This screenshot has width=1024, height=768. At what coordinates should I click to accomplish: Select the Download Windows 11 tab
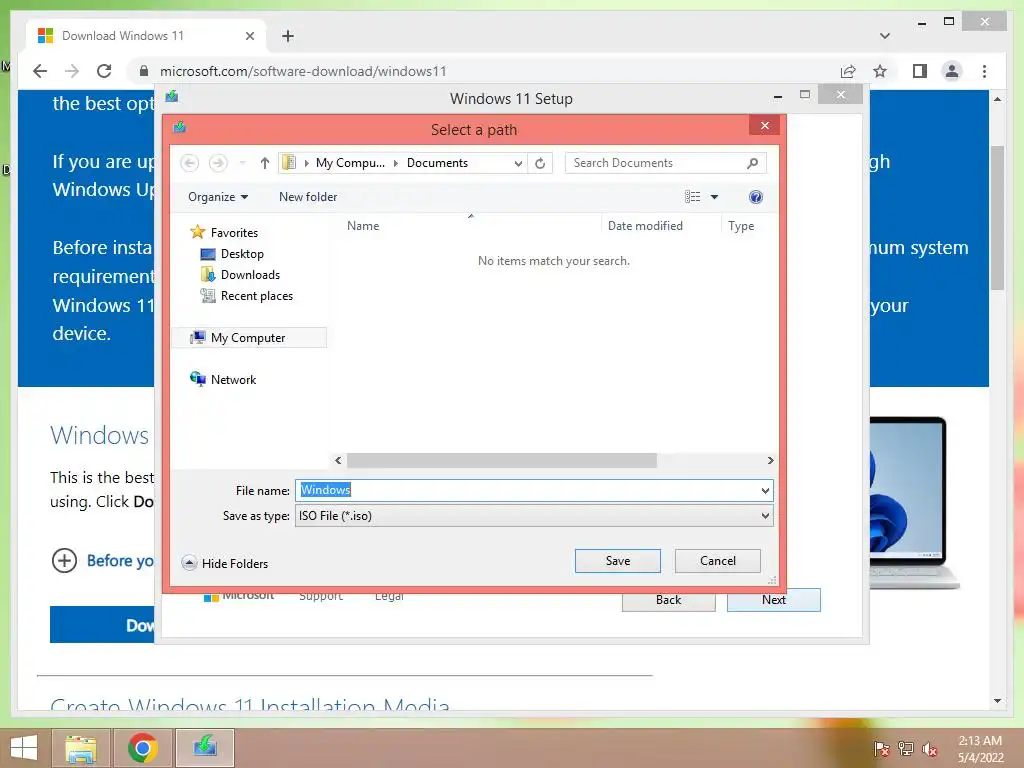click(x=145, y=36)
